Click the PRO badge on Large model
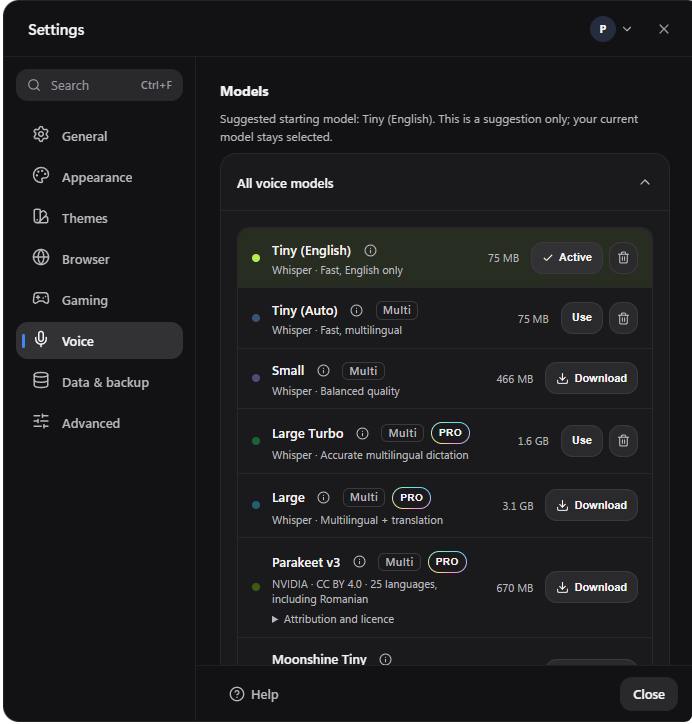Image resolution: width=692 pixels, height=724 pixels. pyautogui.click(x=411, y=497)
